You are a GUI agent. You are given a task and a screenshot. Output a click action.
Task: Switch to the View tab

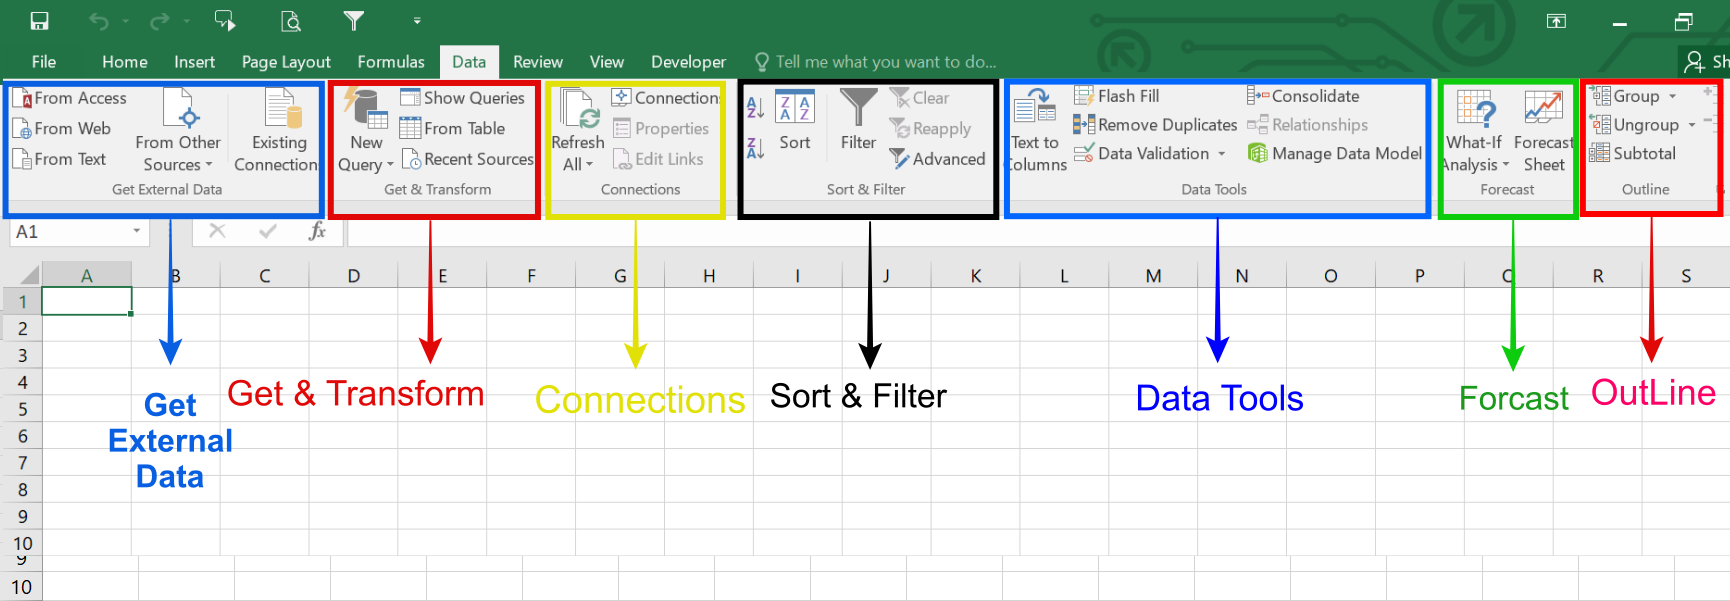click(x=606, y=62)
